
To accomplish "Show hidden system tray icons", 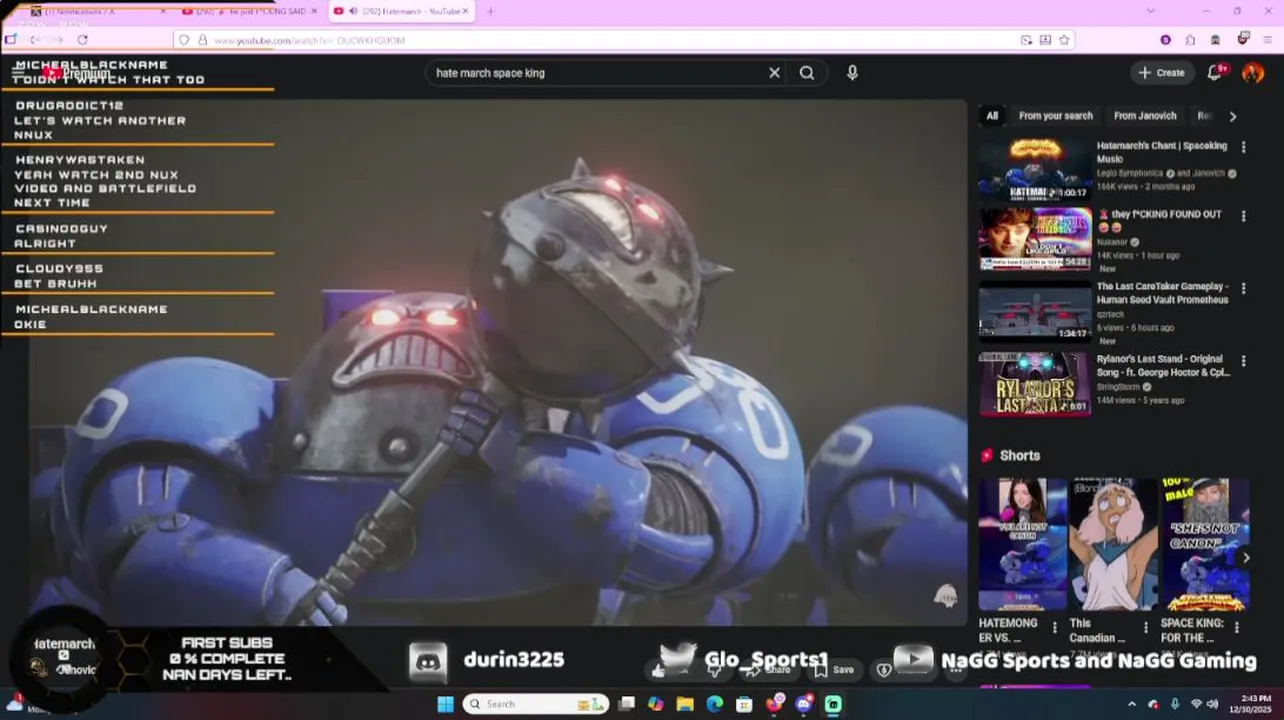I will point(1132,704).
